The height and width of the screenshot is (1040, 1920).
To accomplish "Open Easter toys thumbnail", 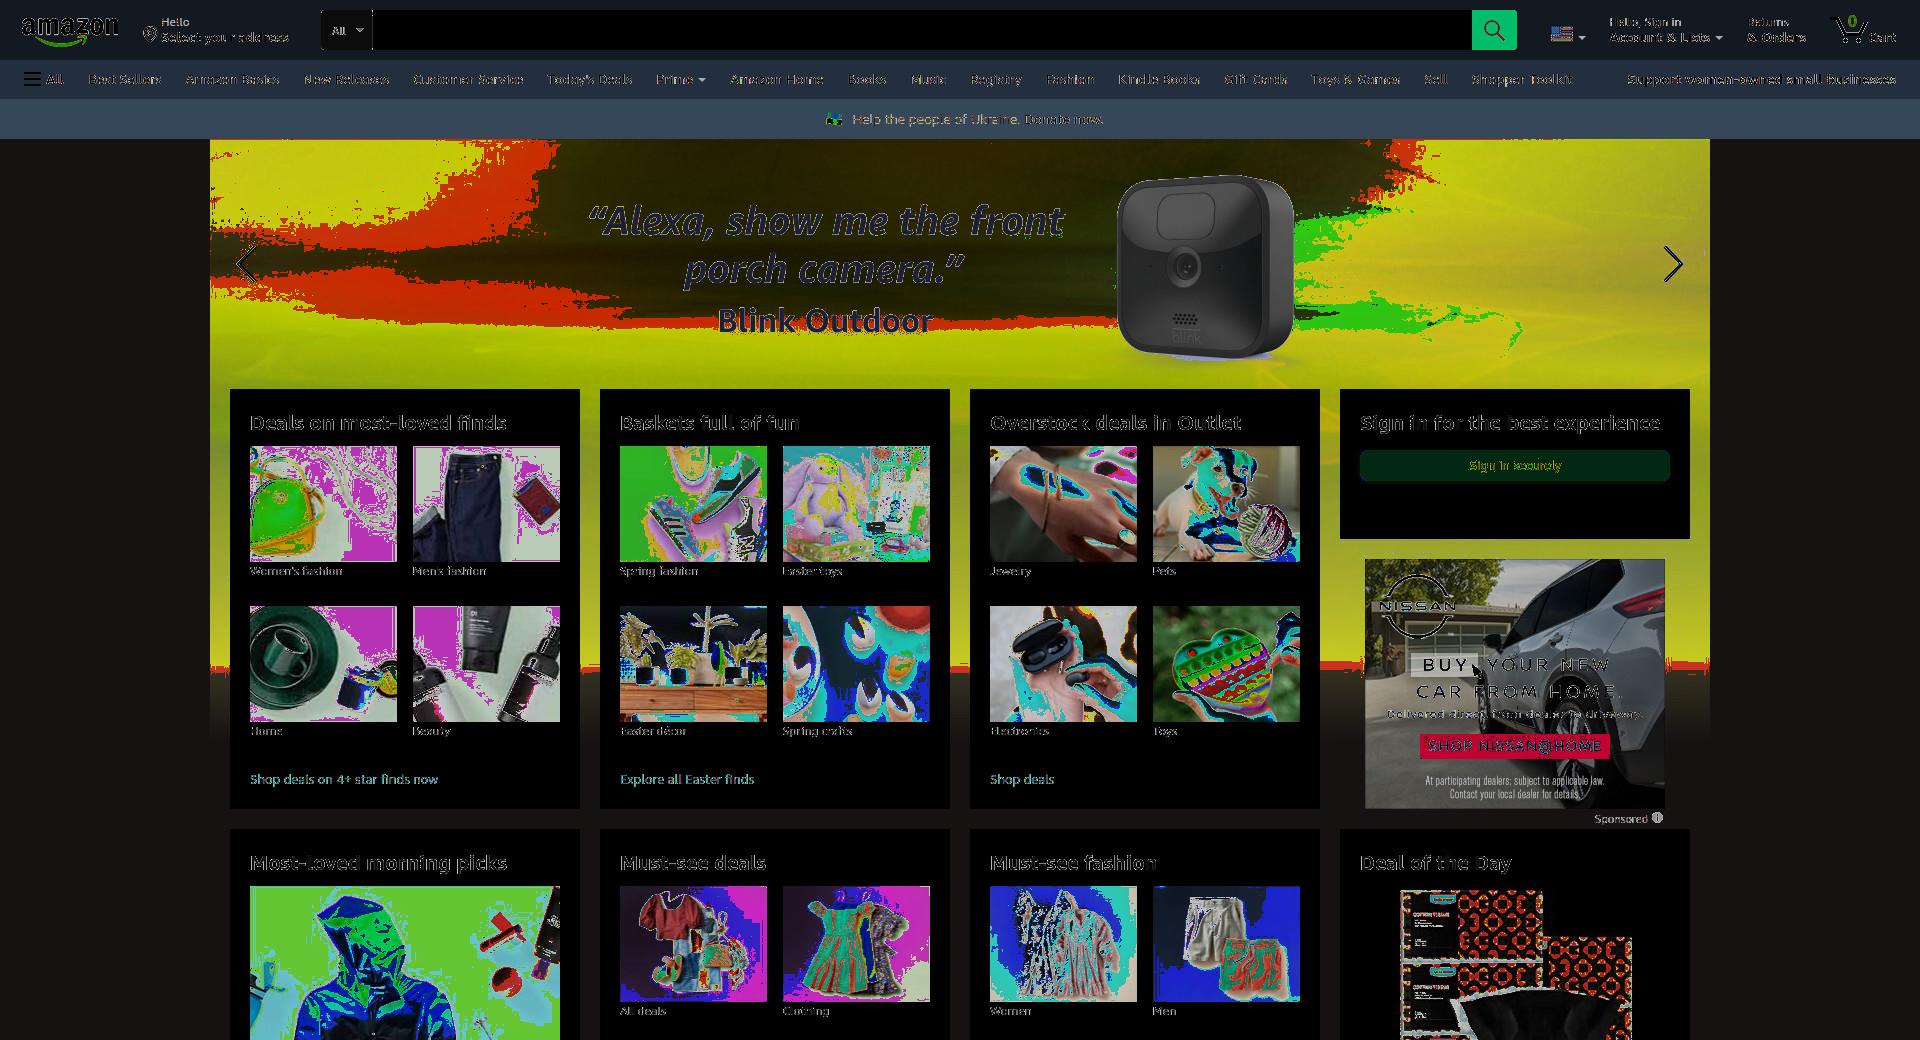I will (856, 504).
